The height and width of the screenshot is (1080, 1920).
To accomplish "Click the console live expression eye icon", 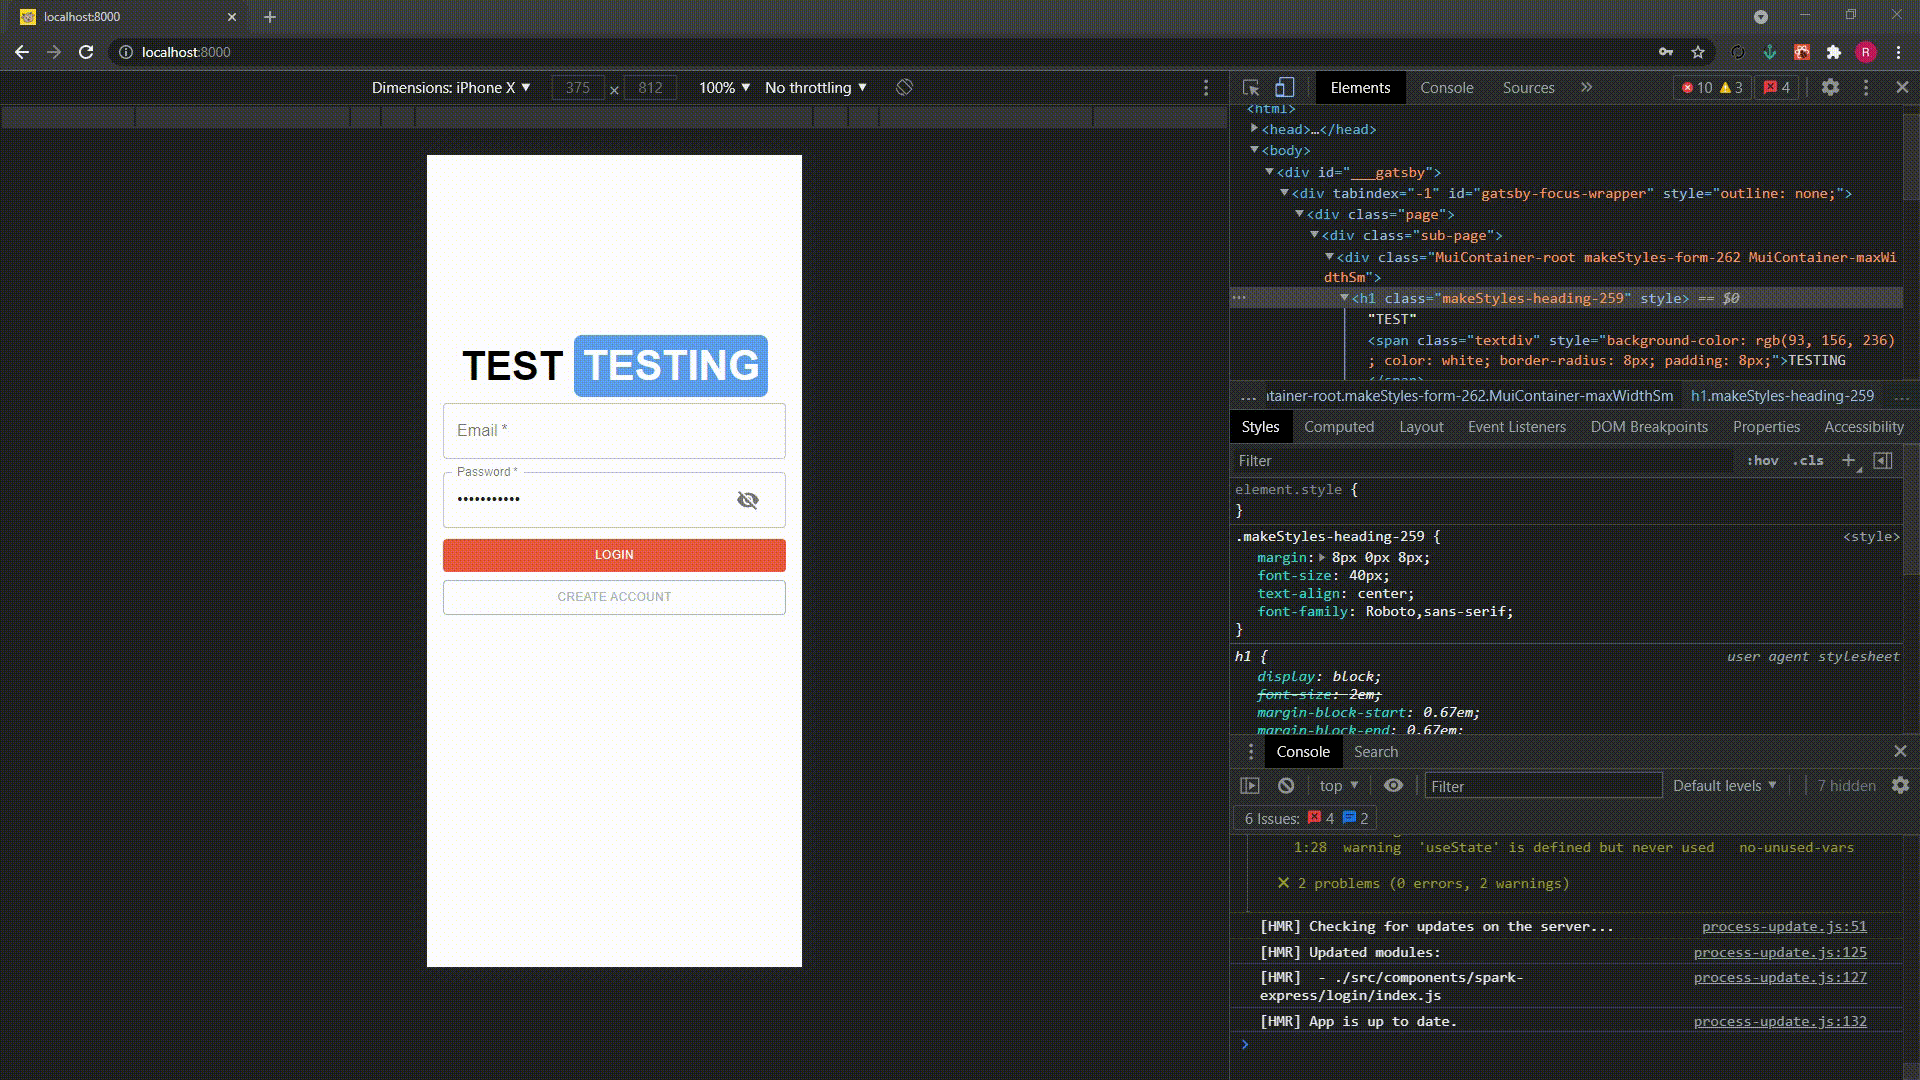I will click(1393, 786).
